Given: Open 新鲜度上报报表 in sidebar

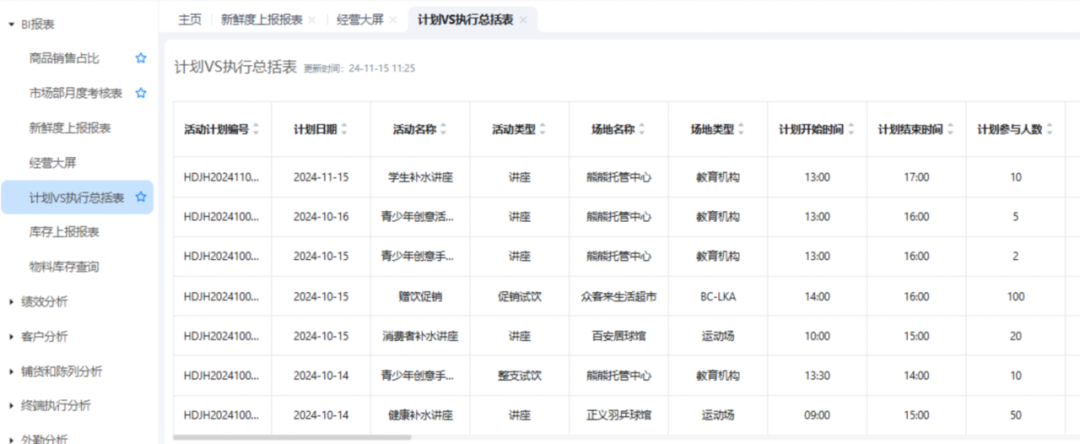Looking at the screenshot, I should (x=70, y=128).
